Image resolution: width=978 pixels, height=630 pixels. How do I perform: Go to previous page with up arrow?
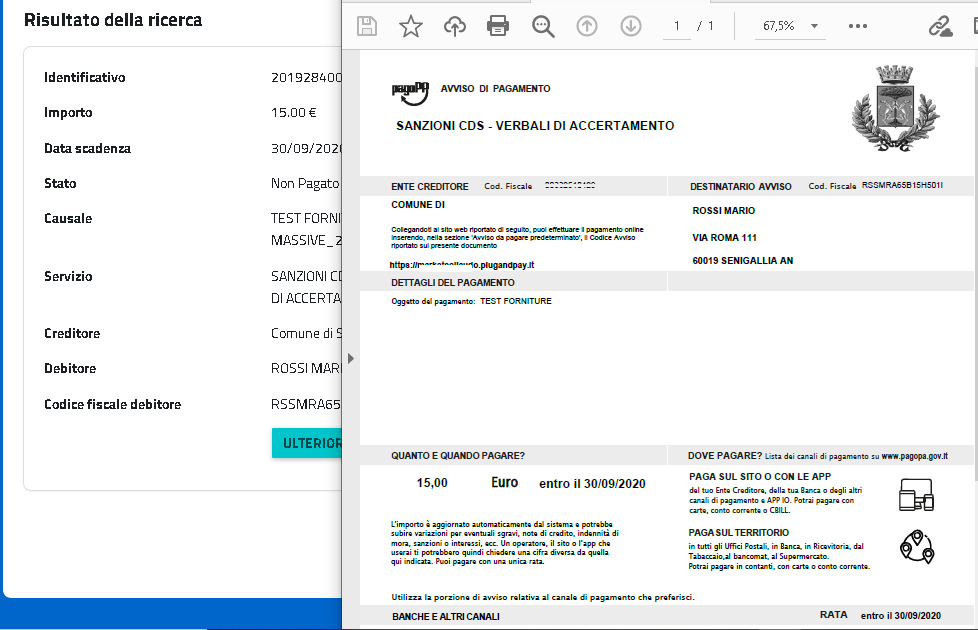tap(587, 26)
